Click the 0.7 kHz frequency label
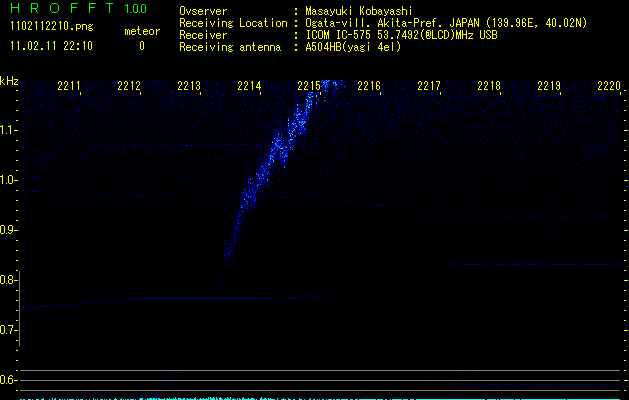This screenshot has height=400, width=629. pyautogui.click(x=8, y=330)
